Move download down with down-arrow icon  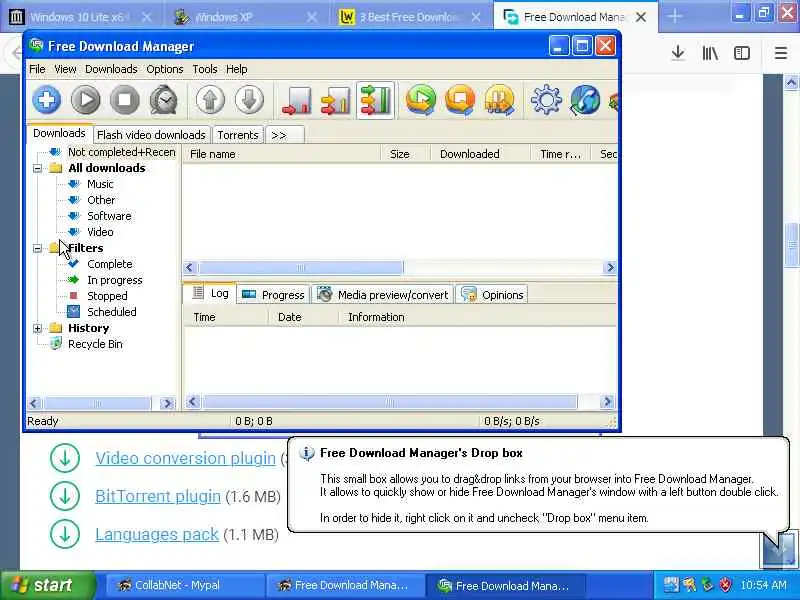pos(249,99)
